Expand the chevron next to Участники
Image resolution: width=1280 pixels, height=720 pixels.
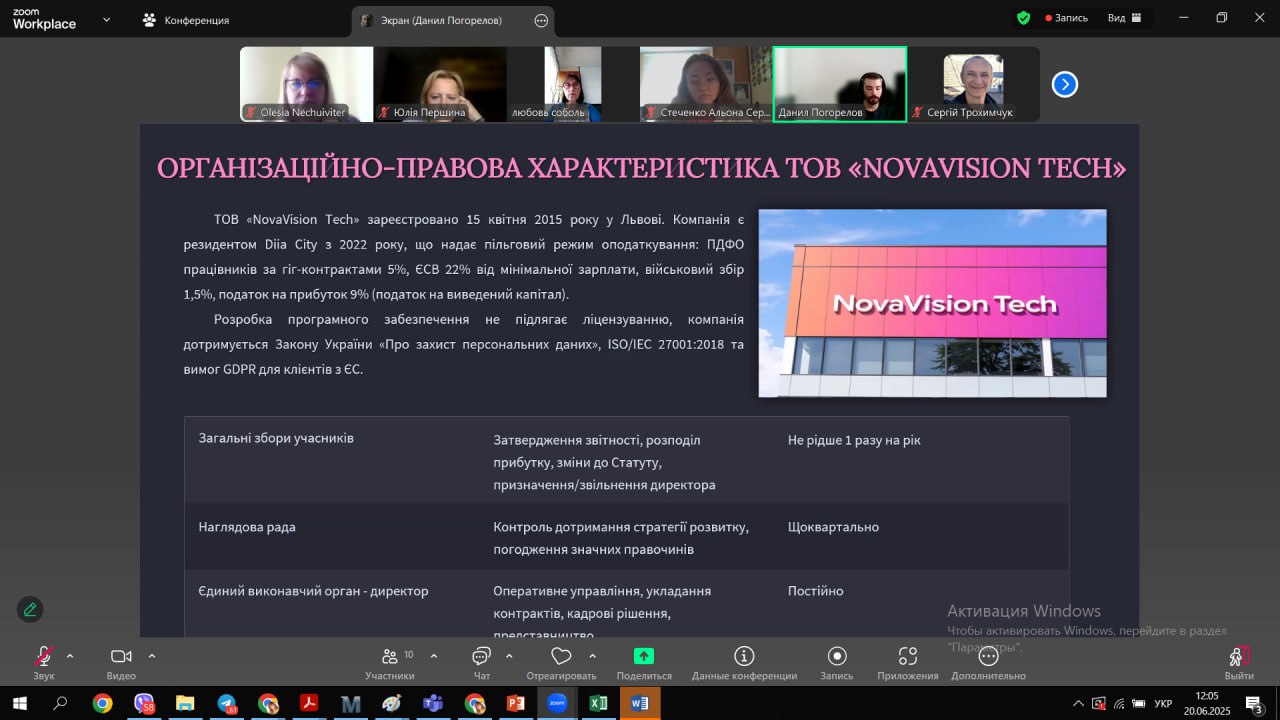(434, 656)
